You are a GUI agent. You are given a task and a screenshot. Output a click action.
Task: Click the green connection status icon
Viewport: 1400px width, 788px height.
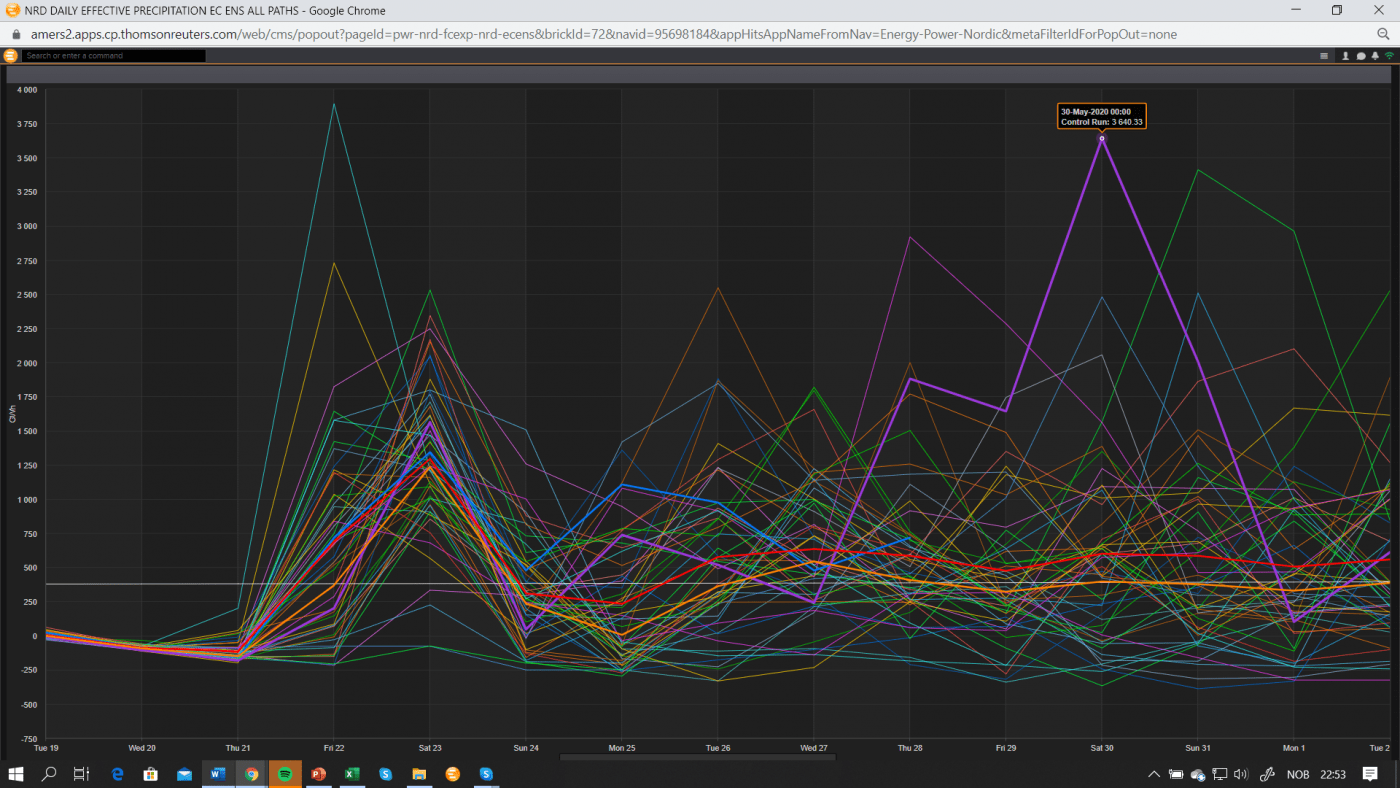(x=1389, y=56)
